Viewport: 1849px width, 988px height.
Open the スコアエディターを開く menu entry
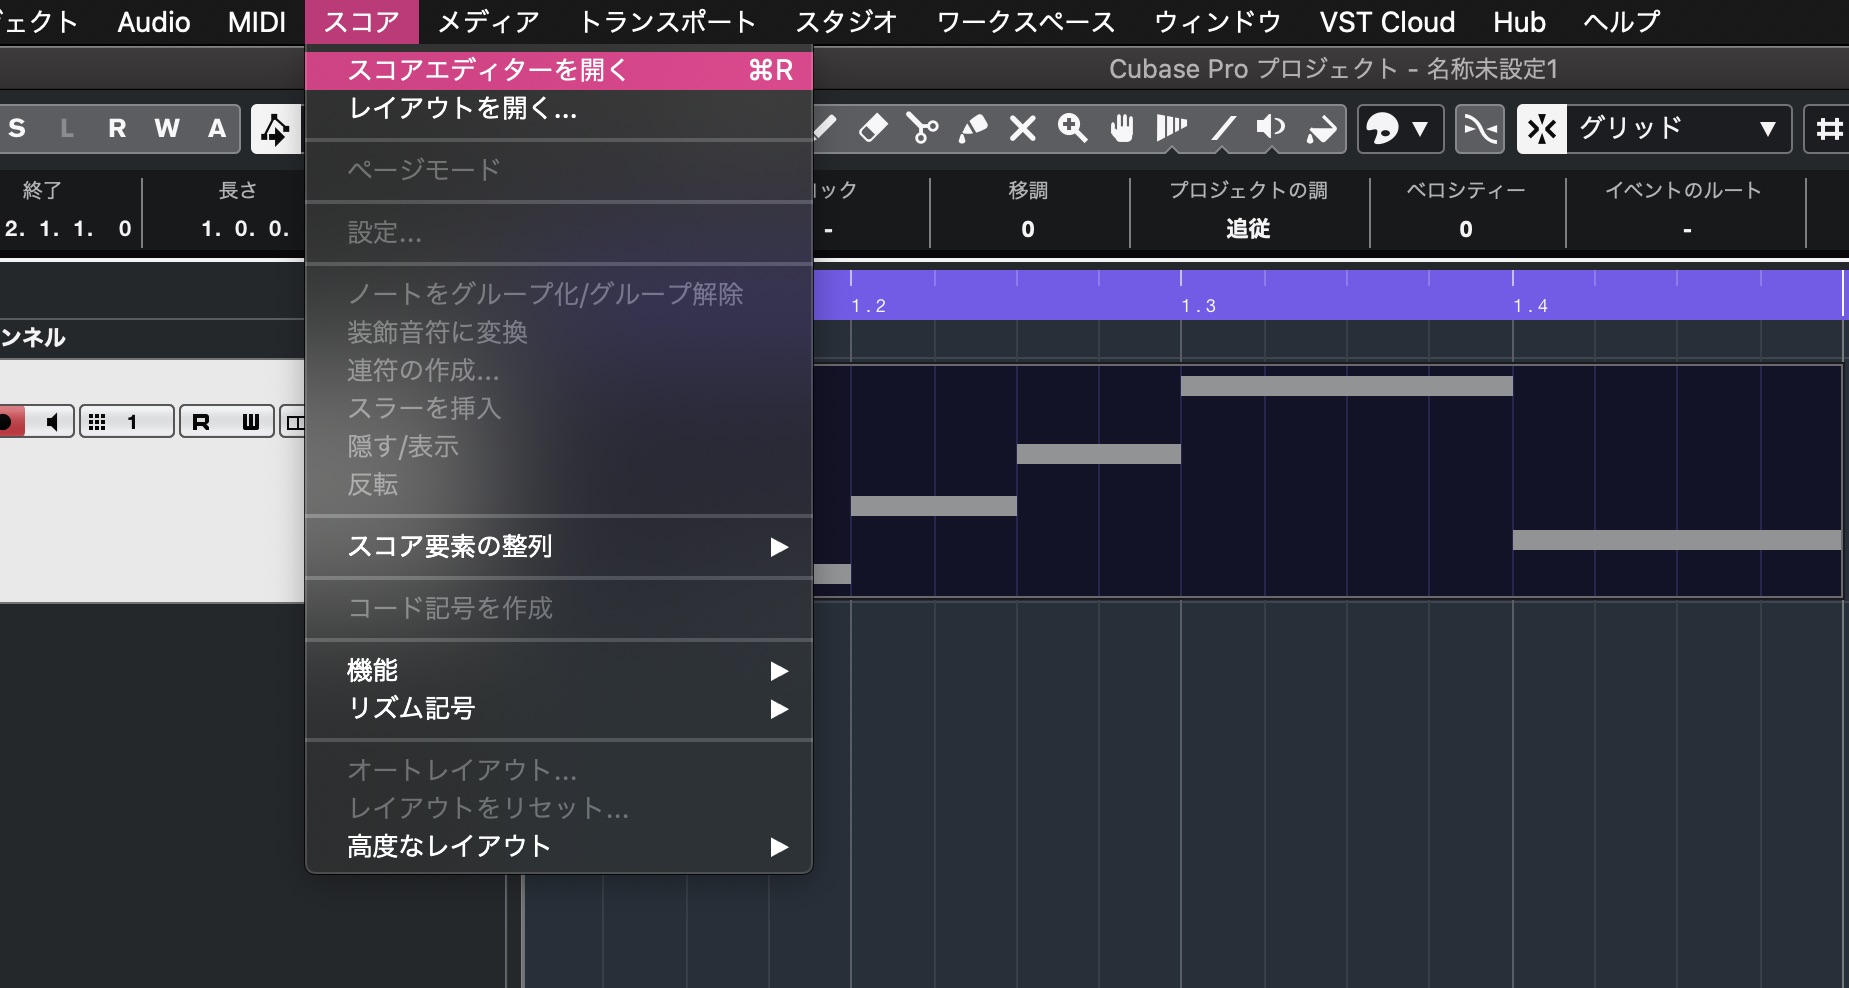coord(558,70)
